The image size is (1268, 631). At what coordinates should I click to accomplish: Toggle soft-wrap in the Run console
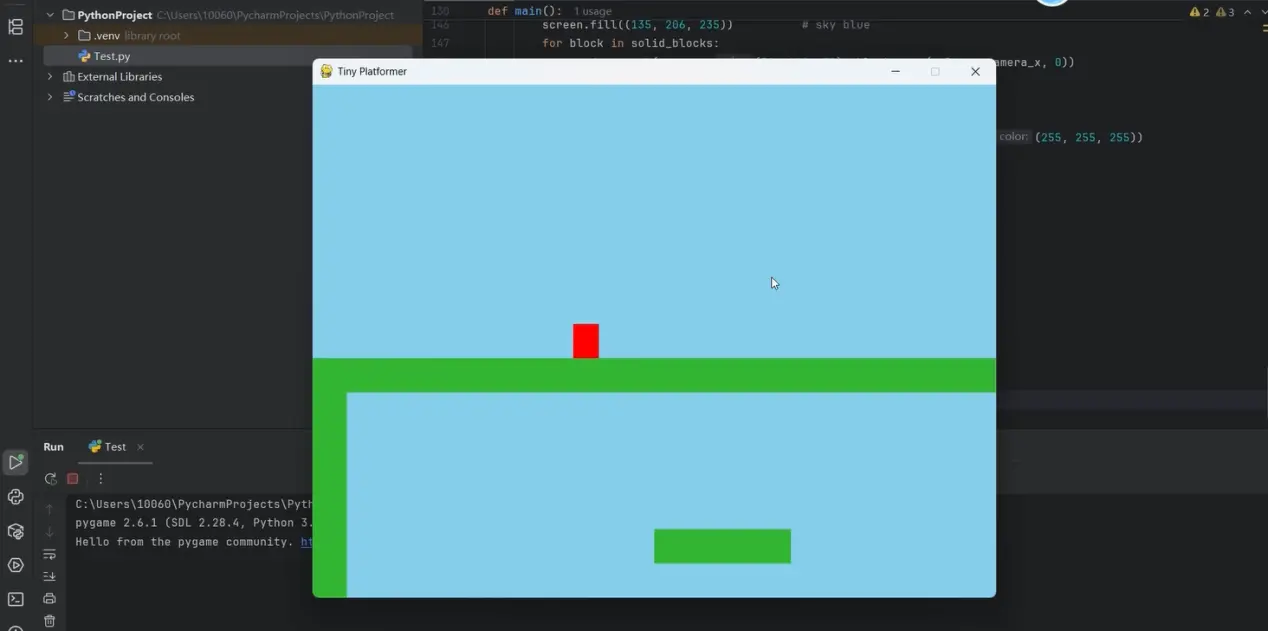tap(49, 554)
